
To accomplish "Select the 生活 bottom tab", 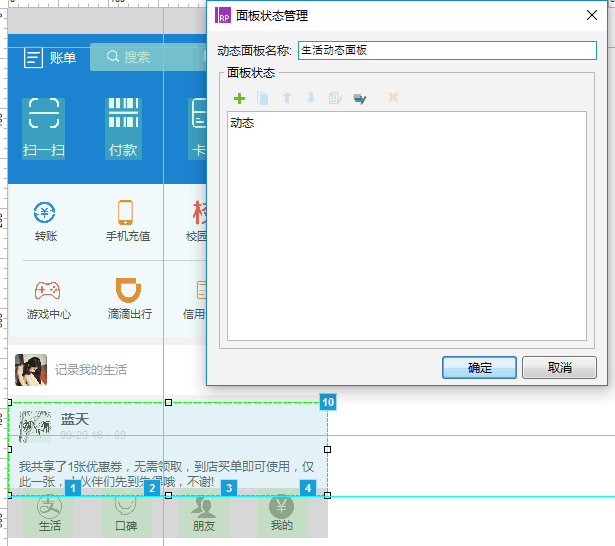I will 49,514.
